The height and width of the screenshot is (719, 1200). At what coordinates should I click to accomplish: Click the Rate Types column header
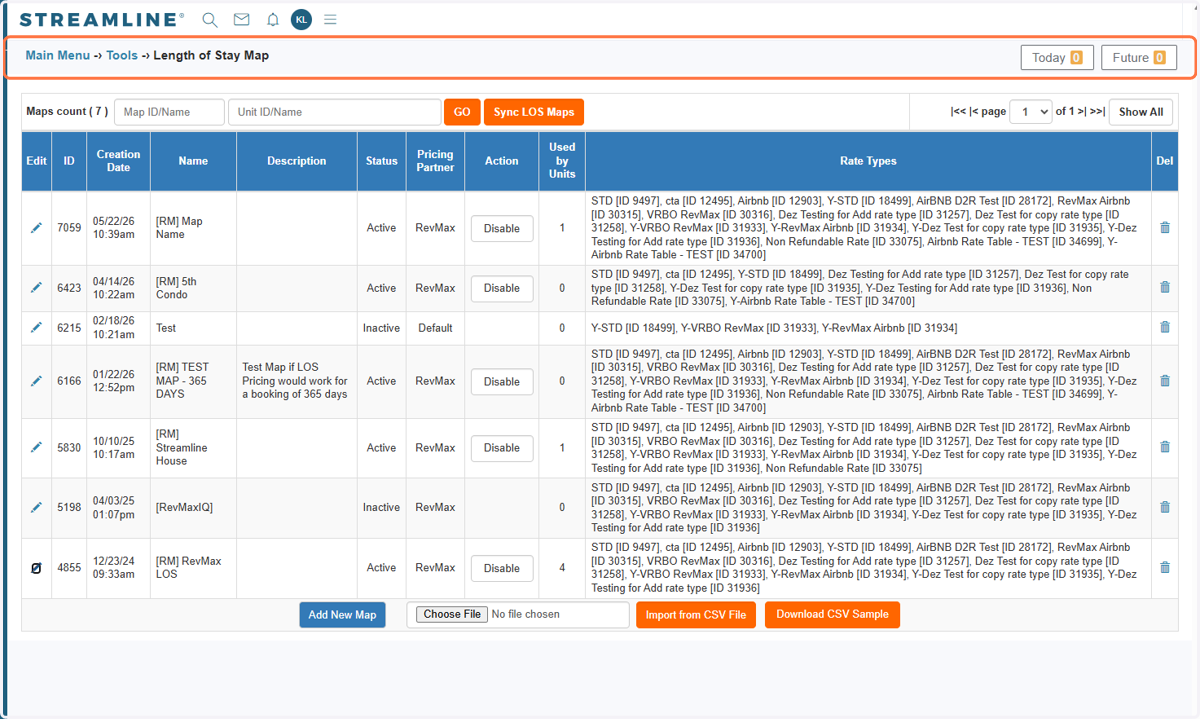click(x=868, y=161)
